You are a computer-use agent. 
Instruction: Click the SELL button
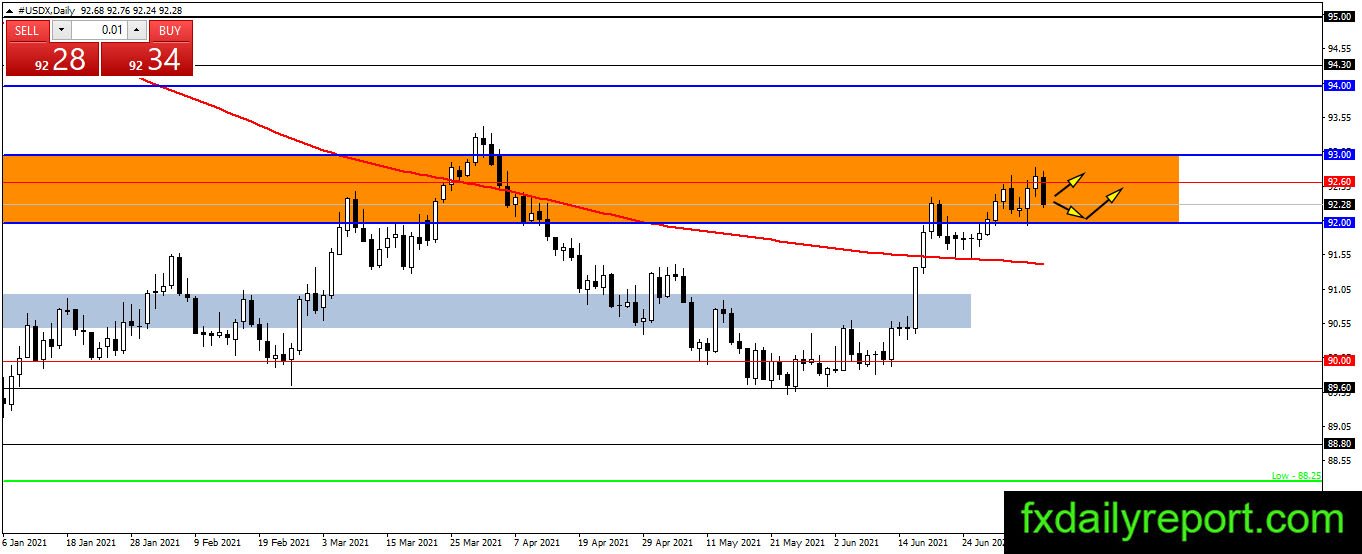(x=27, y=31)
